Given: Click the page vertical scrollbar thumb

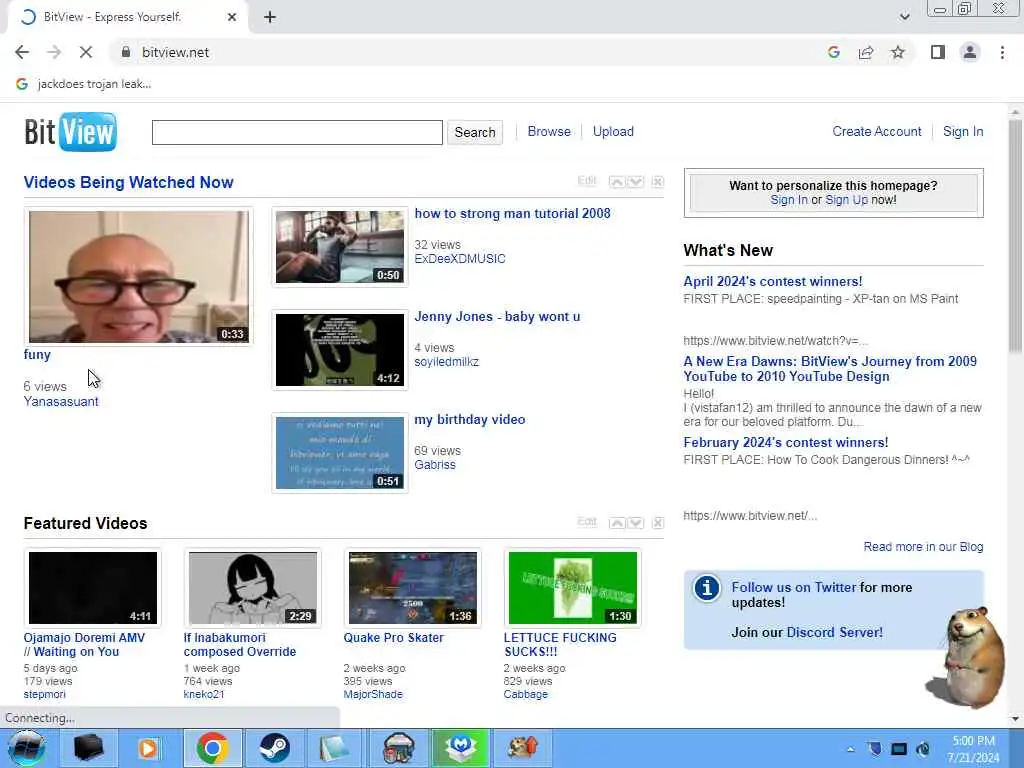Looking at the screenshot, I should (1015, 235).
